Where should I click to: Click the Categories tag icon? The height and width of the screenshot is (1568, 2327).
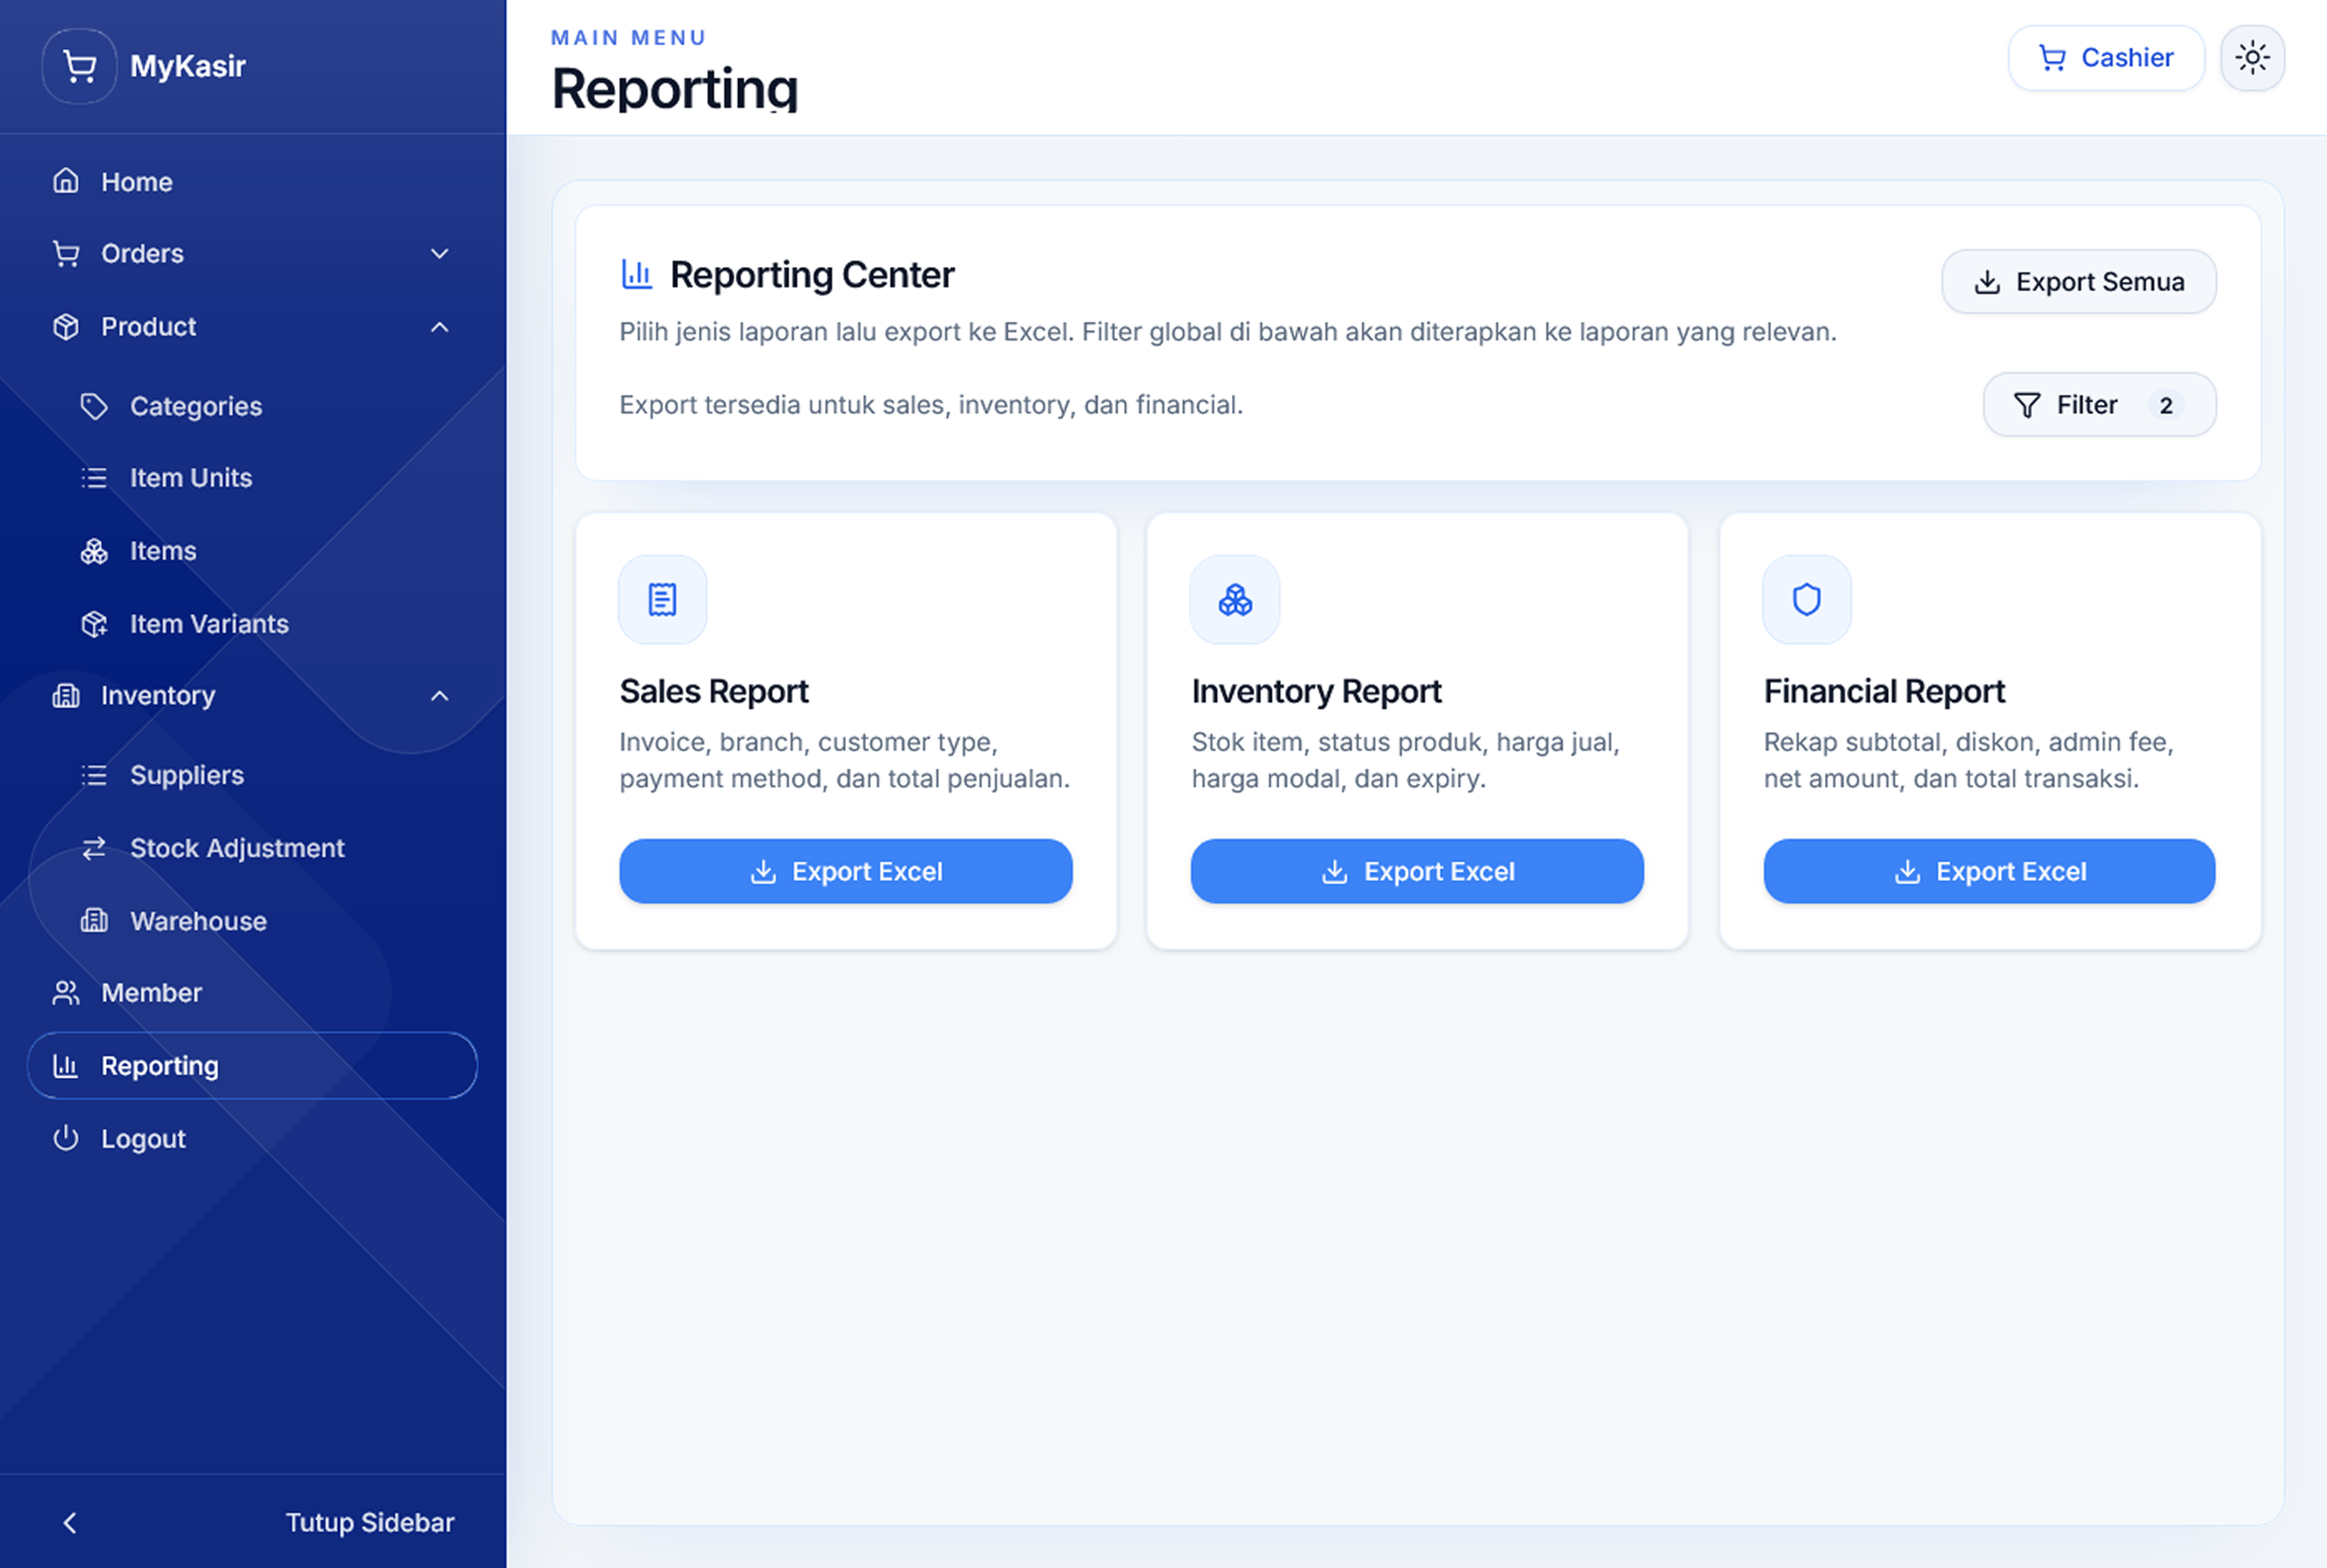click(x=94, y=406)
